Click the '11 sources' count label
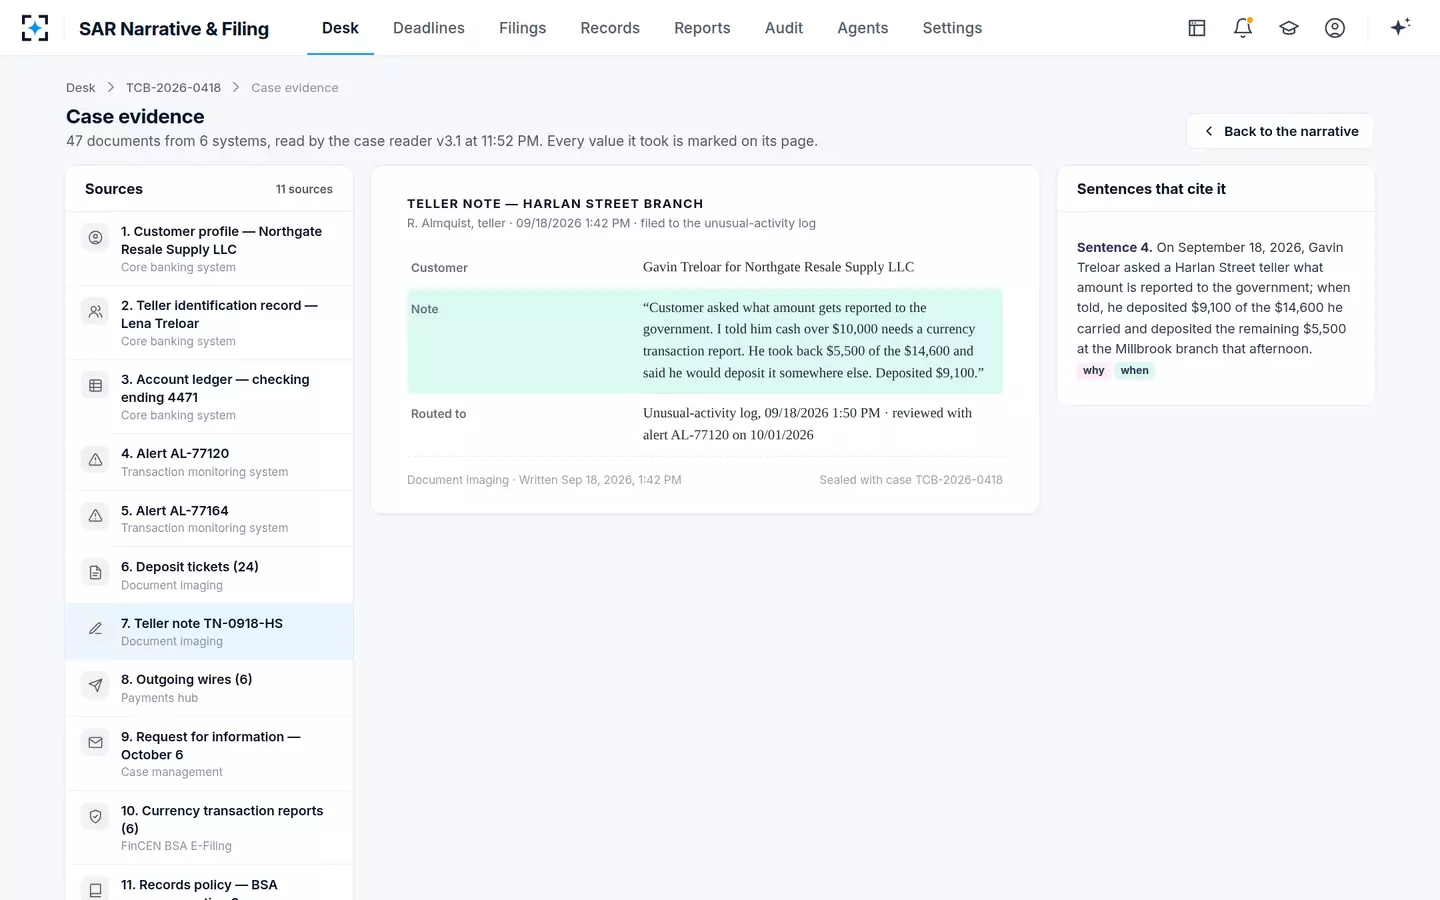 [x=304, y=189]
